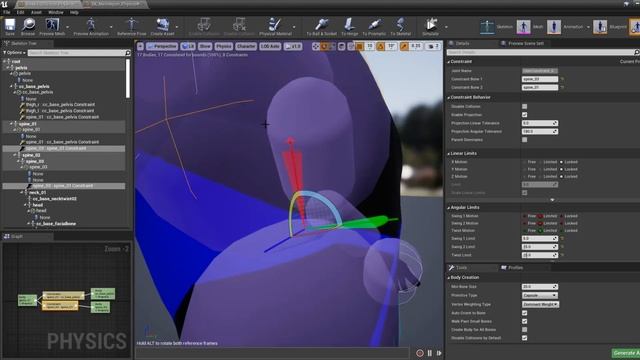Open Vertex Weighting Type dropdown
Screen dimensions: 640x360
(540, 304)
